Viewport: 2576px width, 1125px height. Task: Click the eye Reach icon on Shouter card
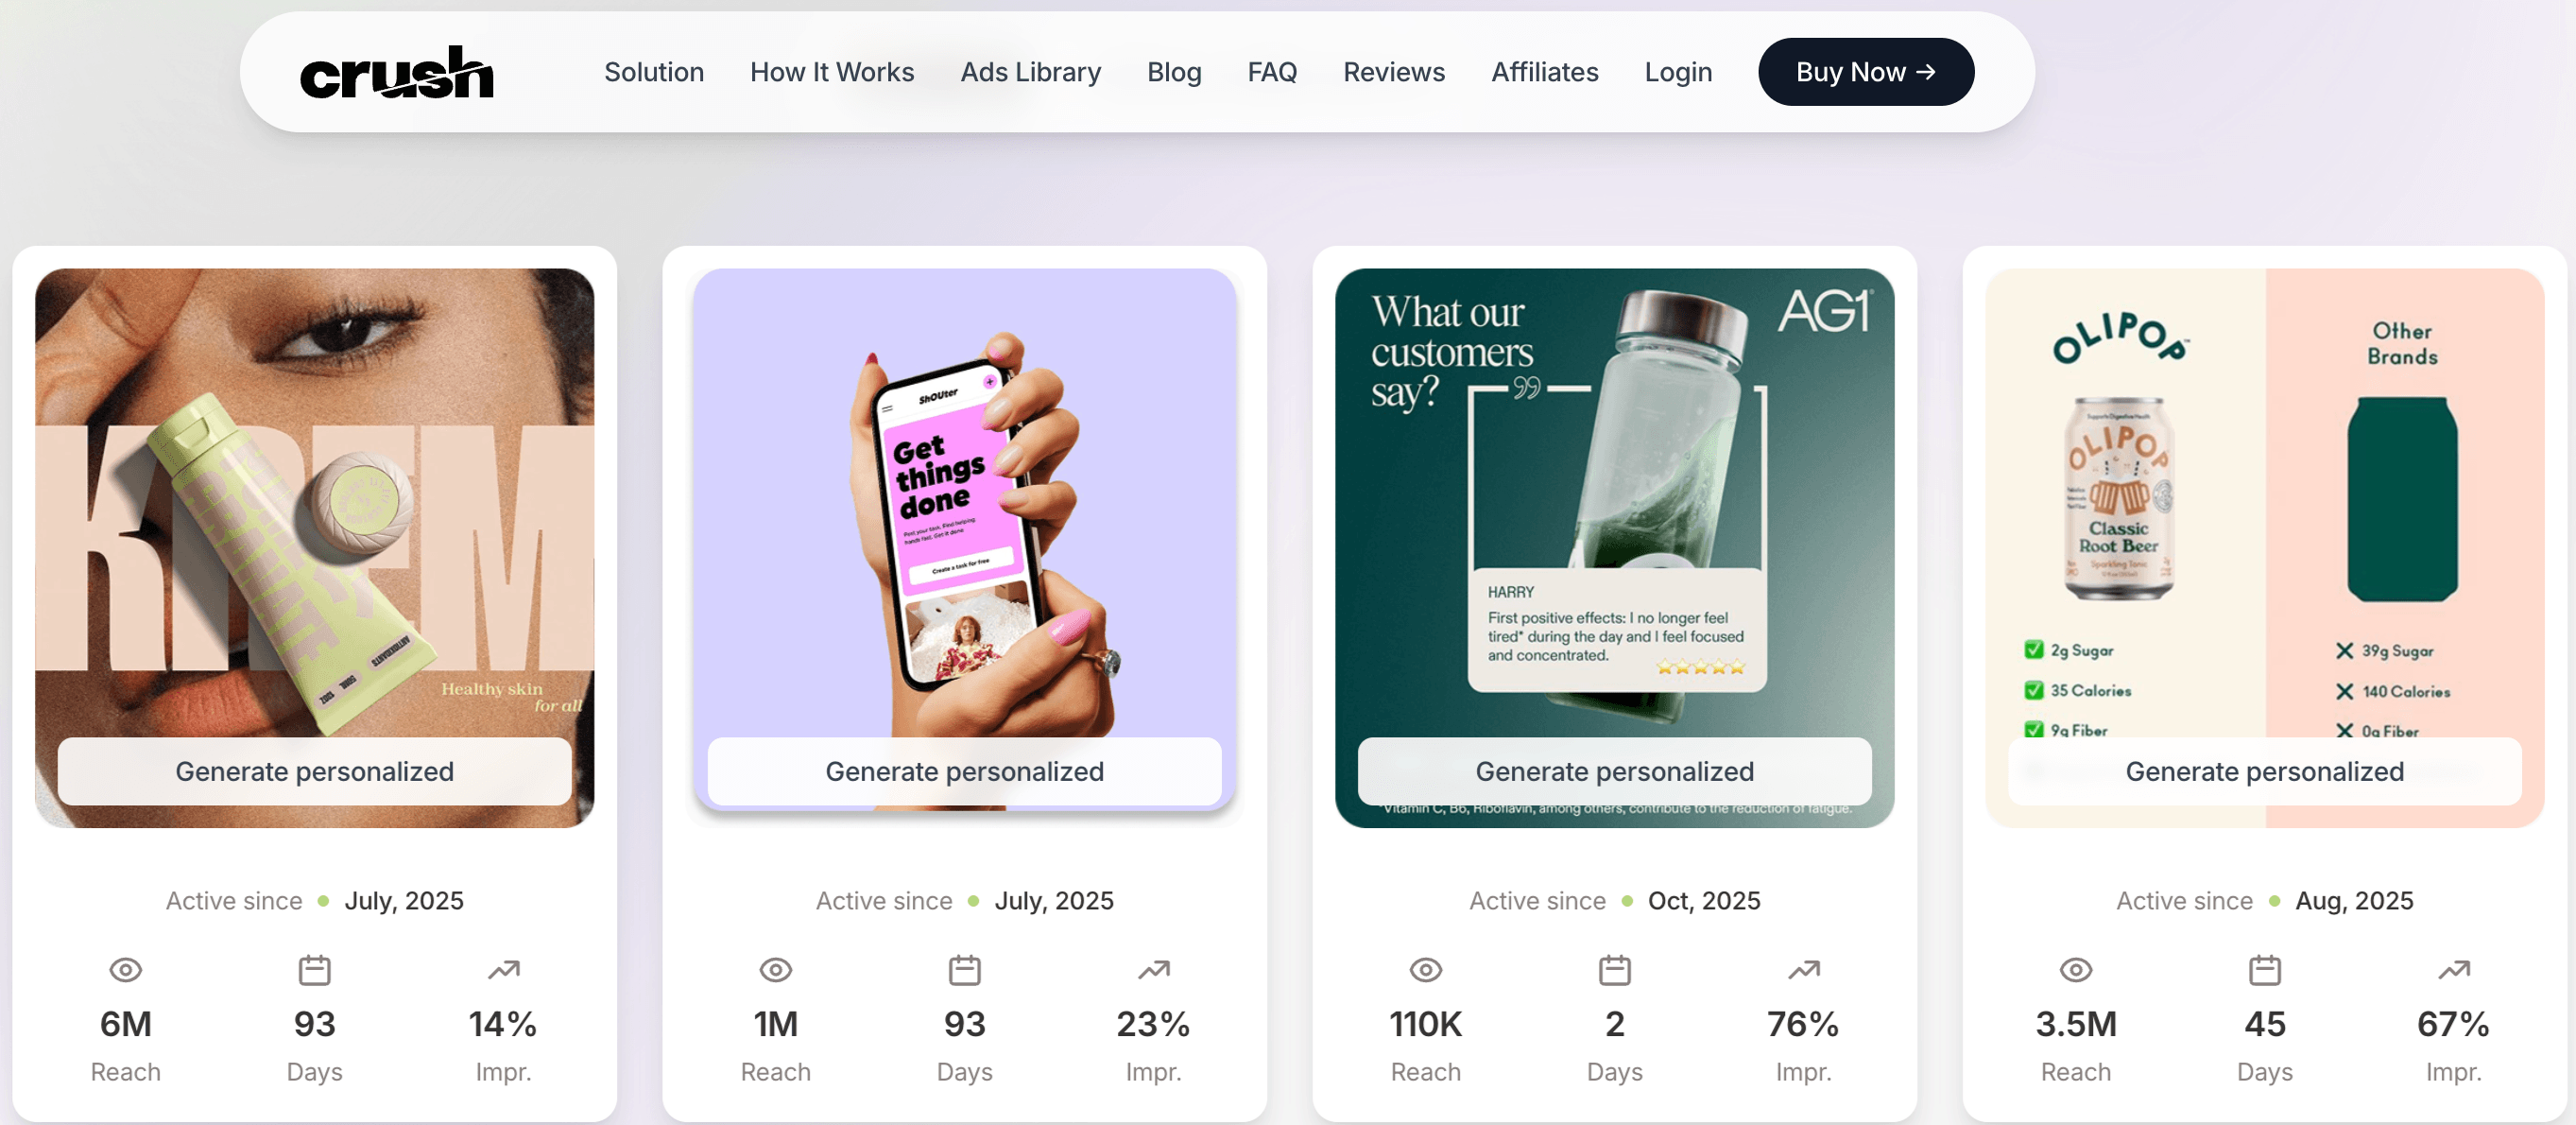pyautogui.click(x=776, y=969)
